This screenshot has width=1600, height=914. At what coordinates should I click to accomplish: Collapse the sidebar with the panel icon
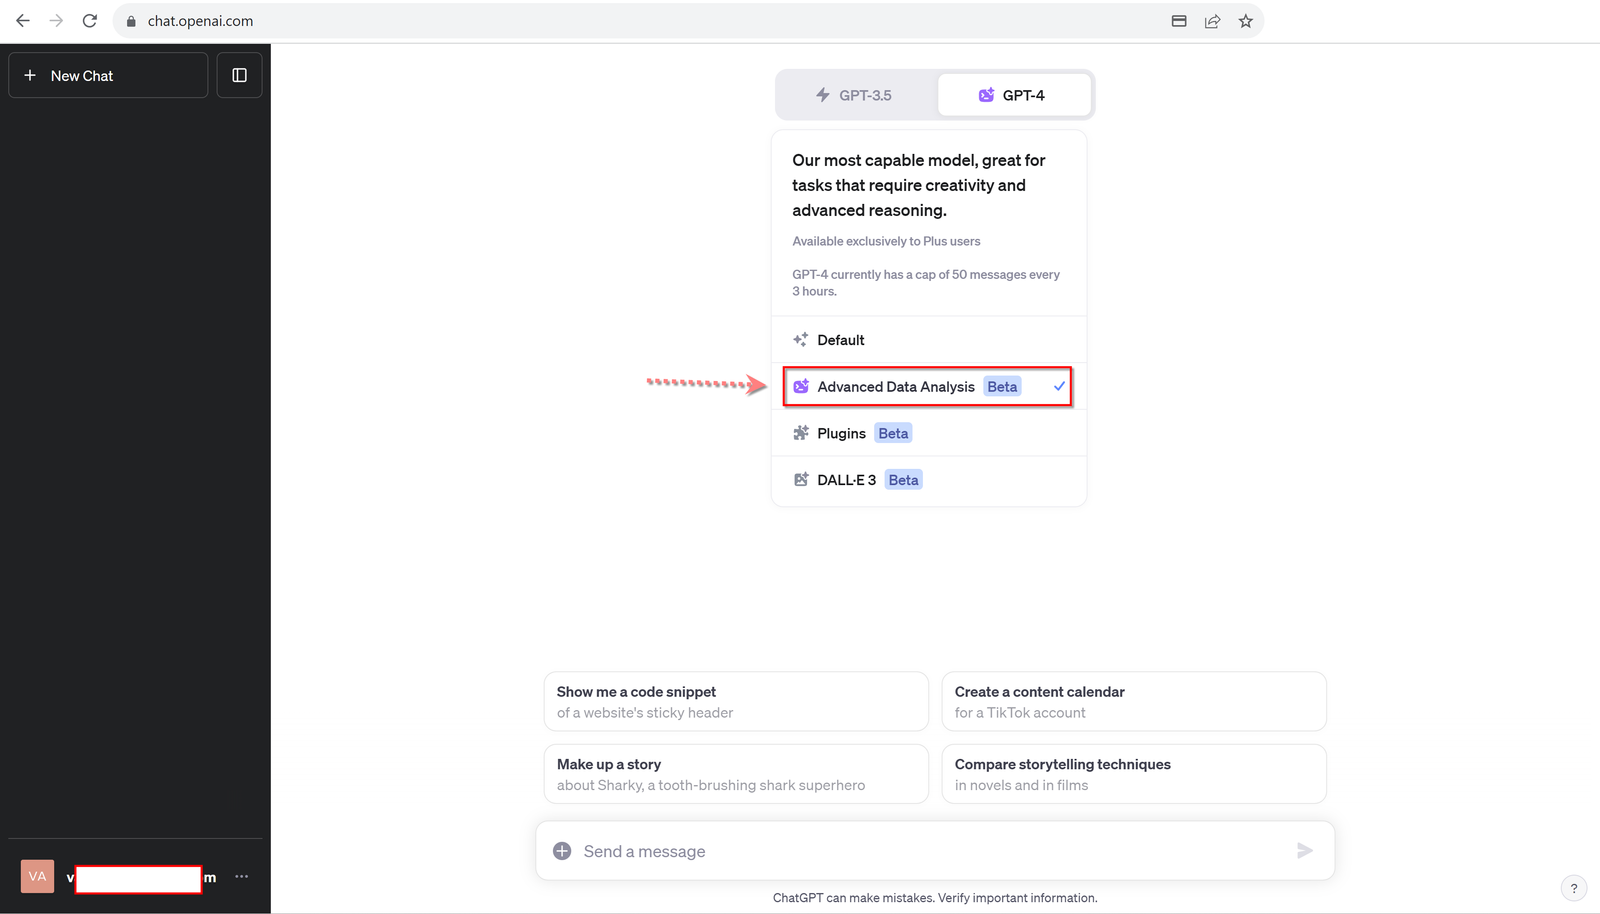point(239,75)
